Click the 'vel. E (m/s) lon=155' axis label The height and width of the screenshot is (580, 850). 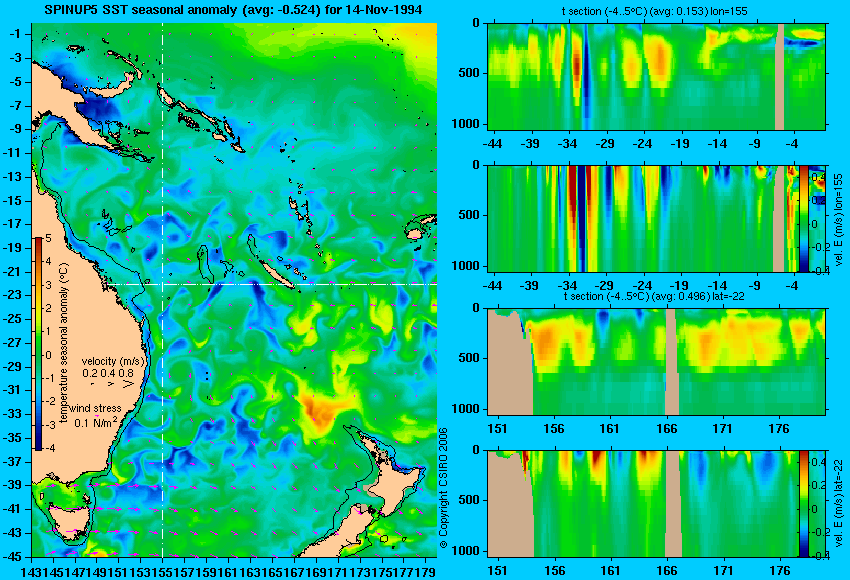click(839, 220)
